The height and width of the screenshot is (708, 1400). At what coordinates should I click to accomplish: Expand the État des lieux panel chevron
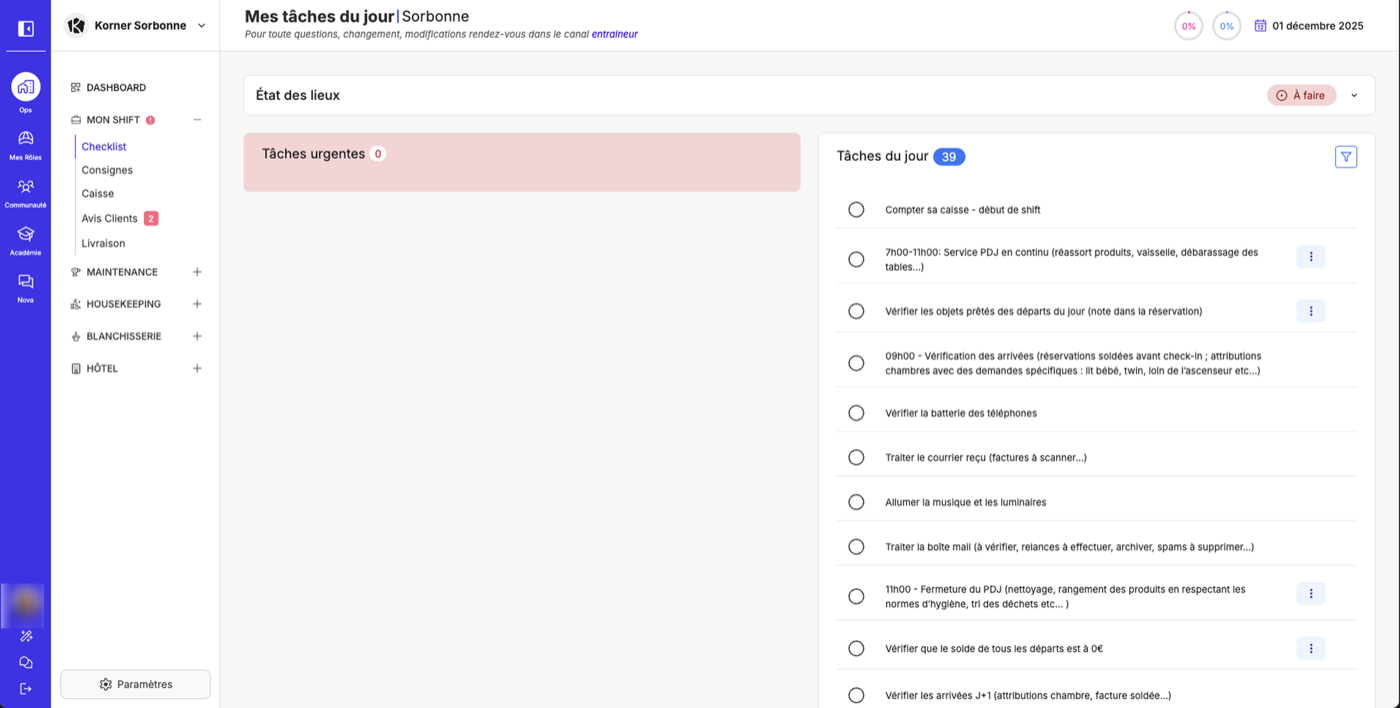click(1354, 96)
